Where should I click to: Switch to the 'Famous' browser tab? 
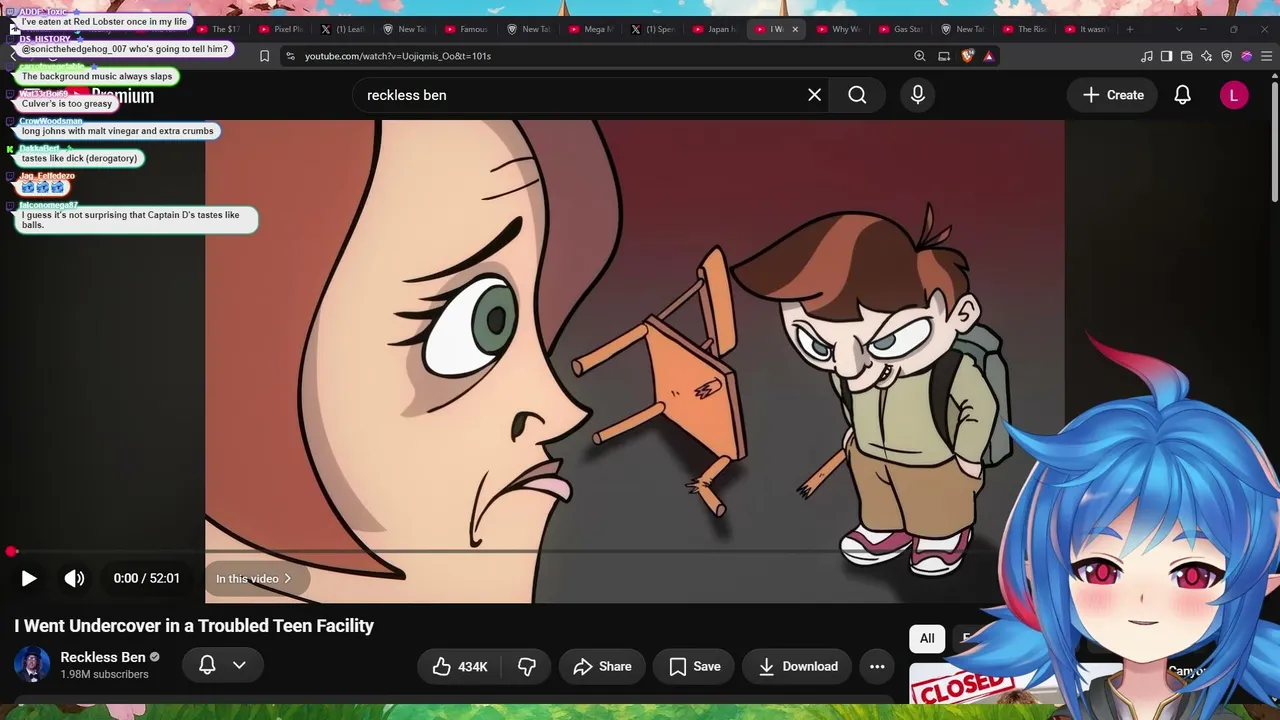click(466, 29)
